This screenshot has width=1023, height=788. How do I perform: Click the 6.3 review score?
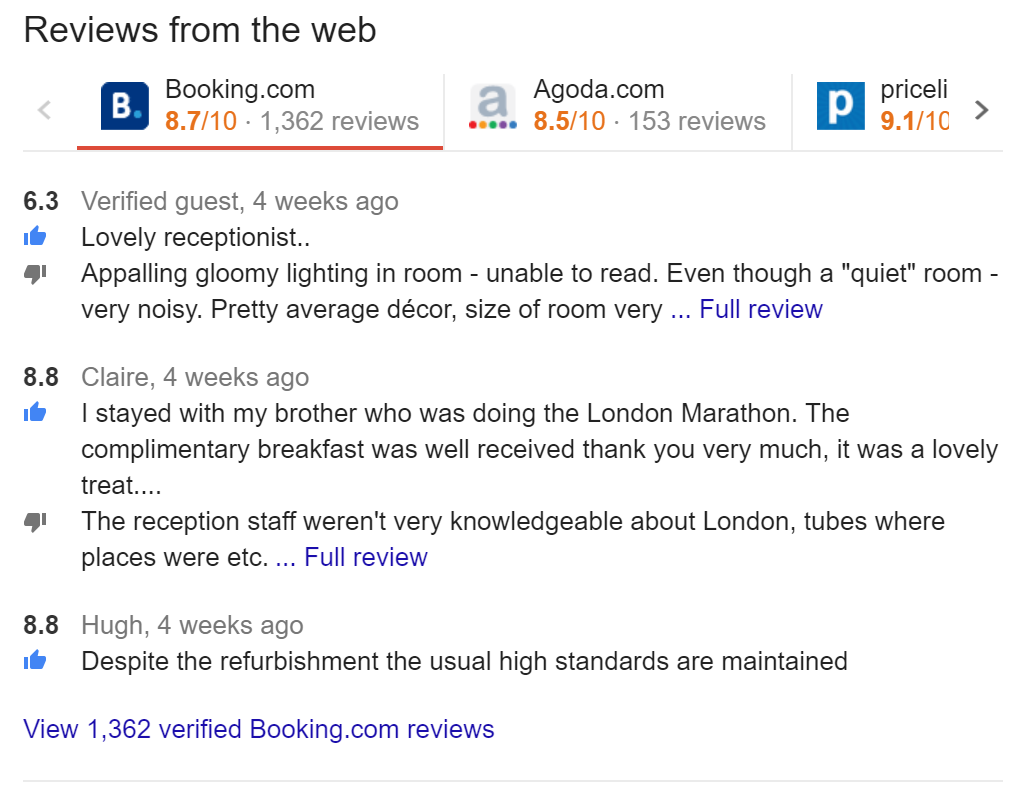click(x=41, y=201)
